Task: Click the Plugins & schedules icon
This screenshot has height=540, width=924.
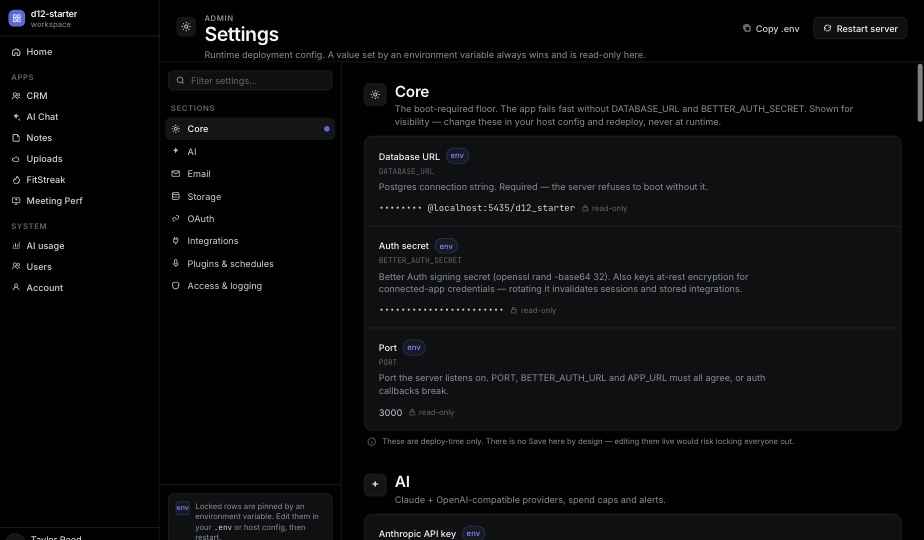Action: (x=176, y=263)
